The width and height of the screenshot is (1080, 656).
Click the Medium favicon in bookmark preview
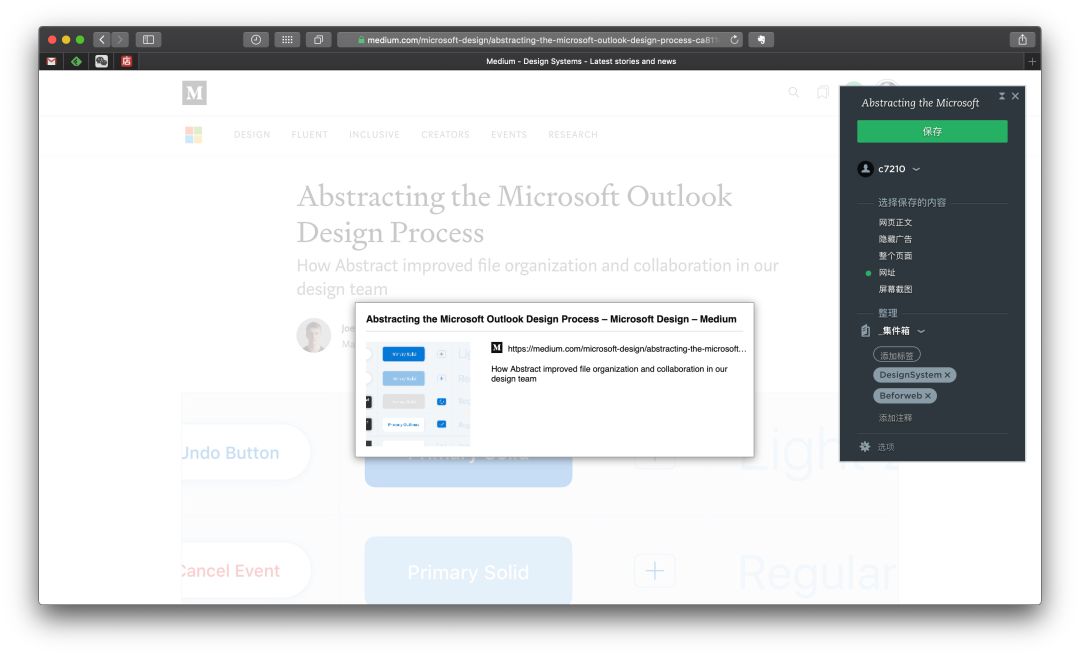497,348
